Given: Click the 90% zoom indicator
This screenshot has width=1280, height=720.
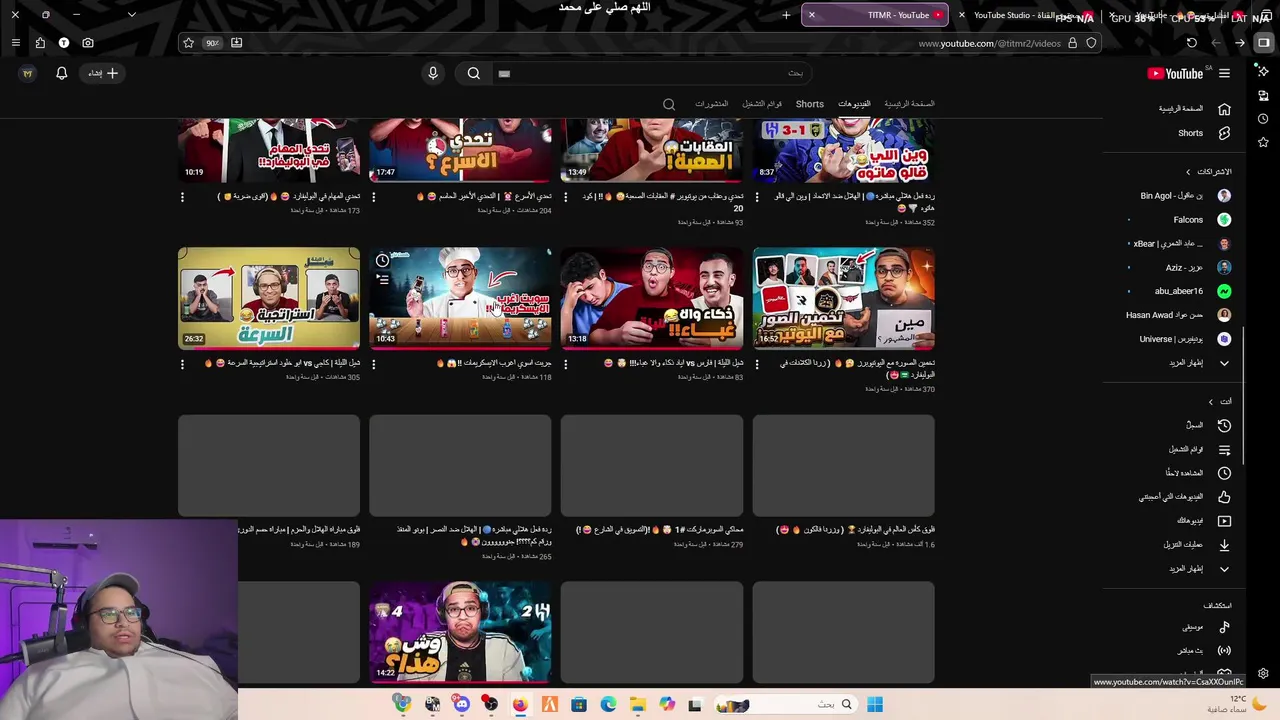Looking at the screenshot, I should coord(212,43).
